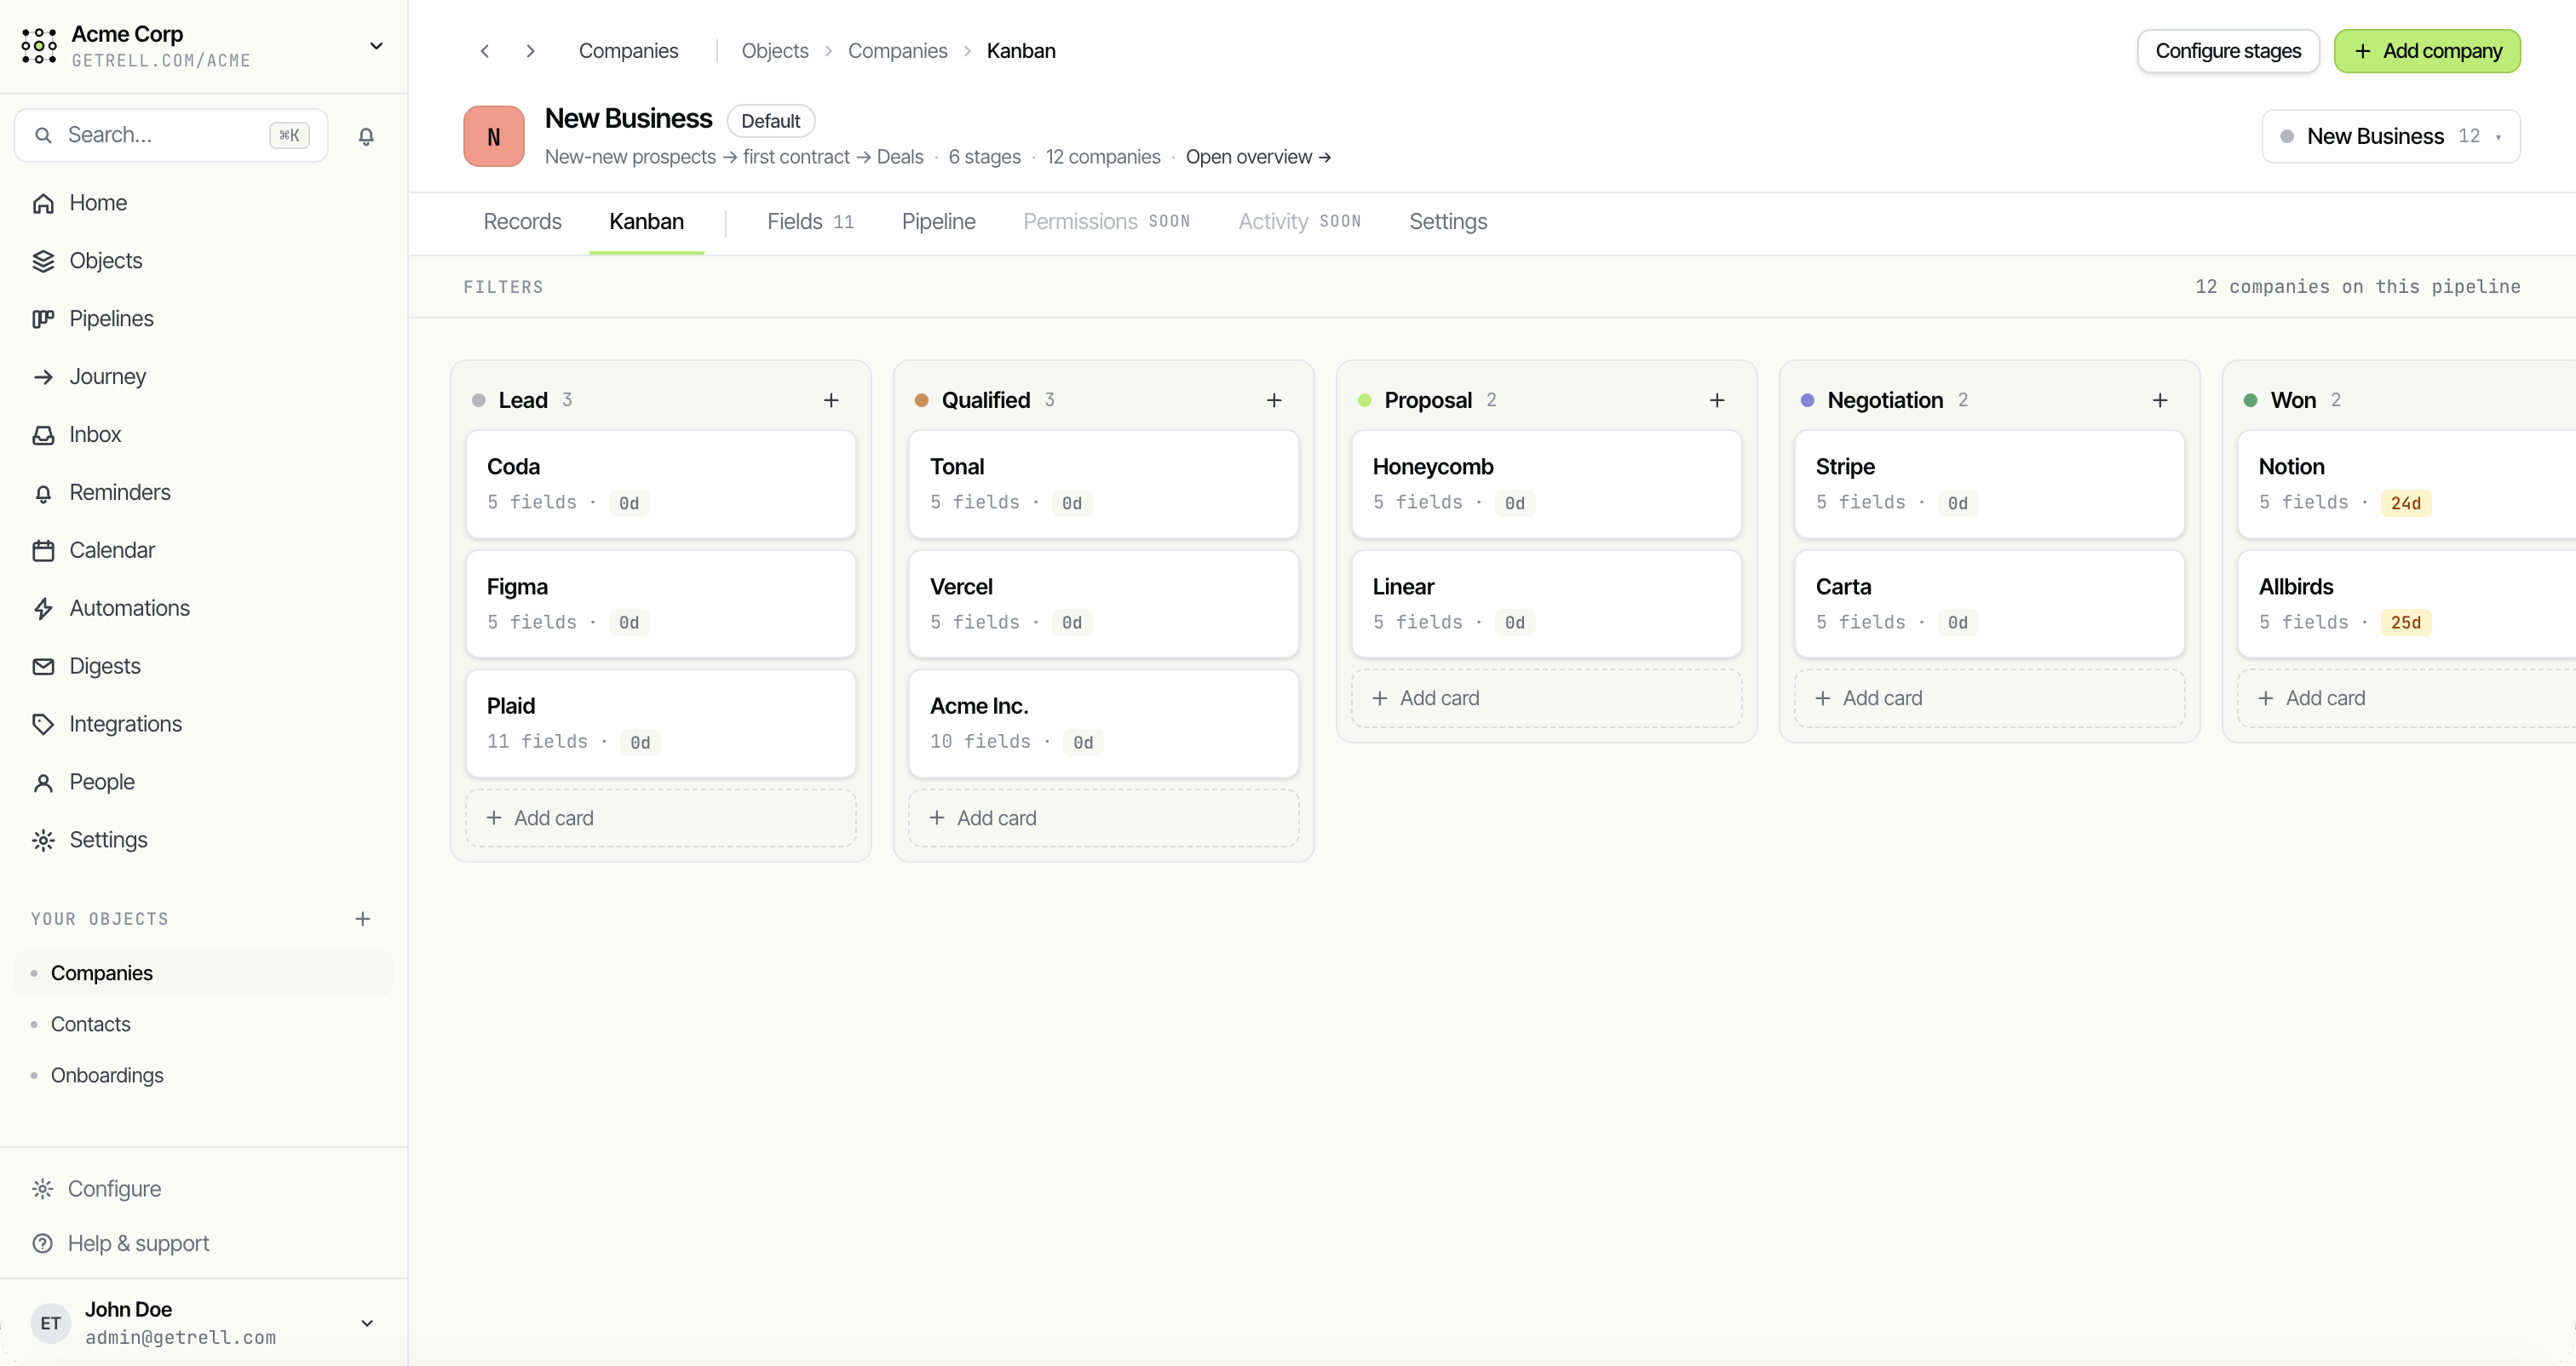Add a card via Qualified column plus
The height and width of the screenshot is (1366, 2576).
1274,401
